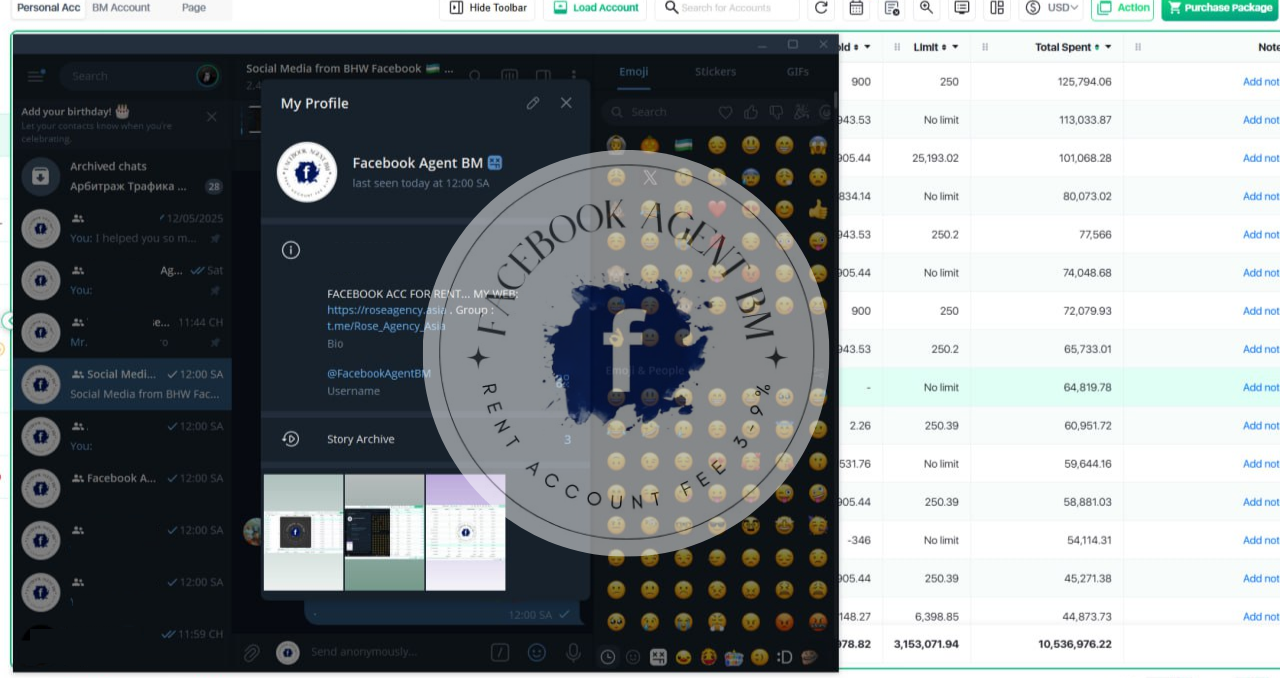Click the note settings icon after the calendar
The height and width of the screenshot is (678, 1280).
click(x=891, y=8)
